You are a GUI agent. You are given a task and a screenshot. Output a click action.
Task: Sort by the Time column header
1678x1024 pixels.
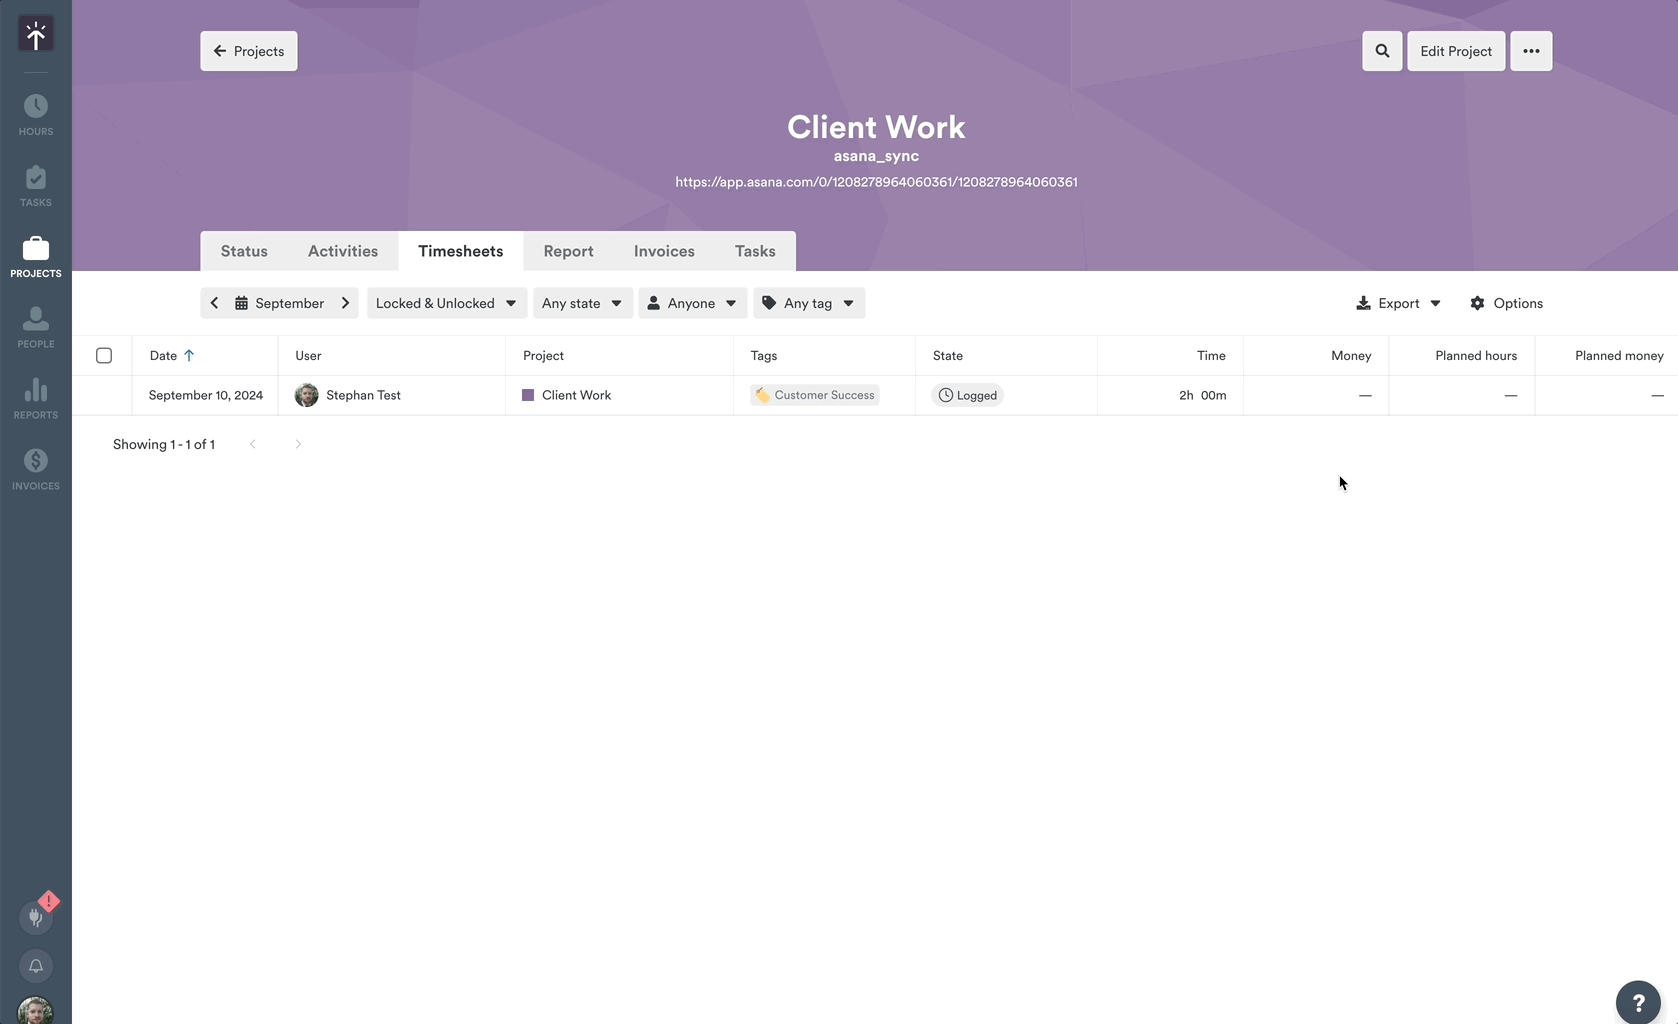point(1211,355)
